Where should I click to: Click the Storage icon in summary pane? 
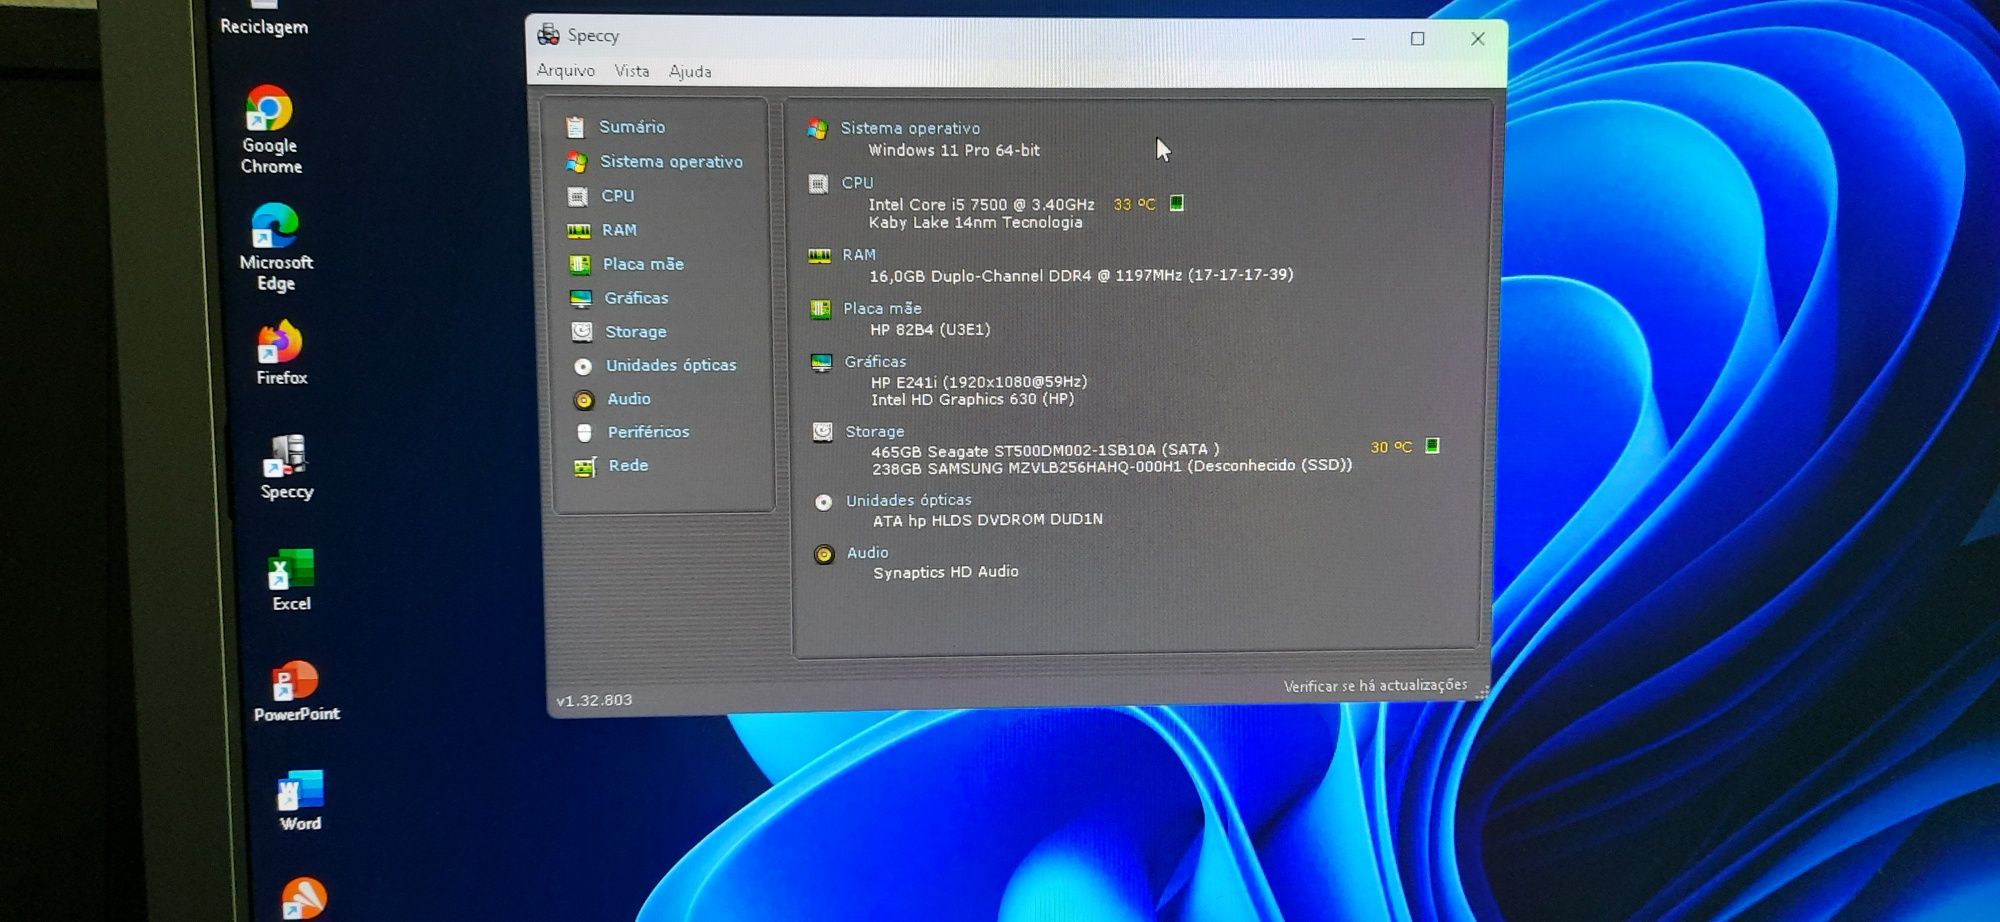point(823,432)
